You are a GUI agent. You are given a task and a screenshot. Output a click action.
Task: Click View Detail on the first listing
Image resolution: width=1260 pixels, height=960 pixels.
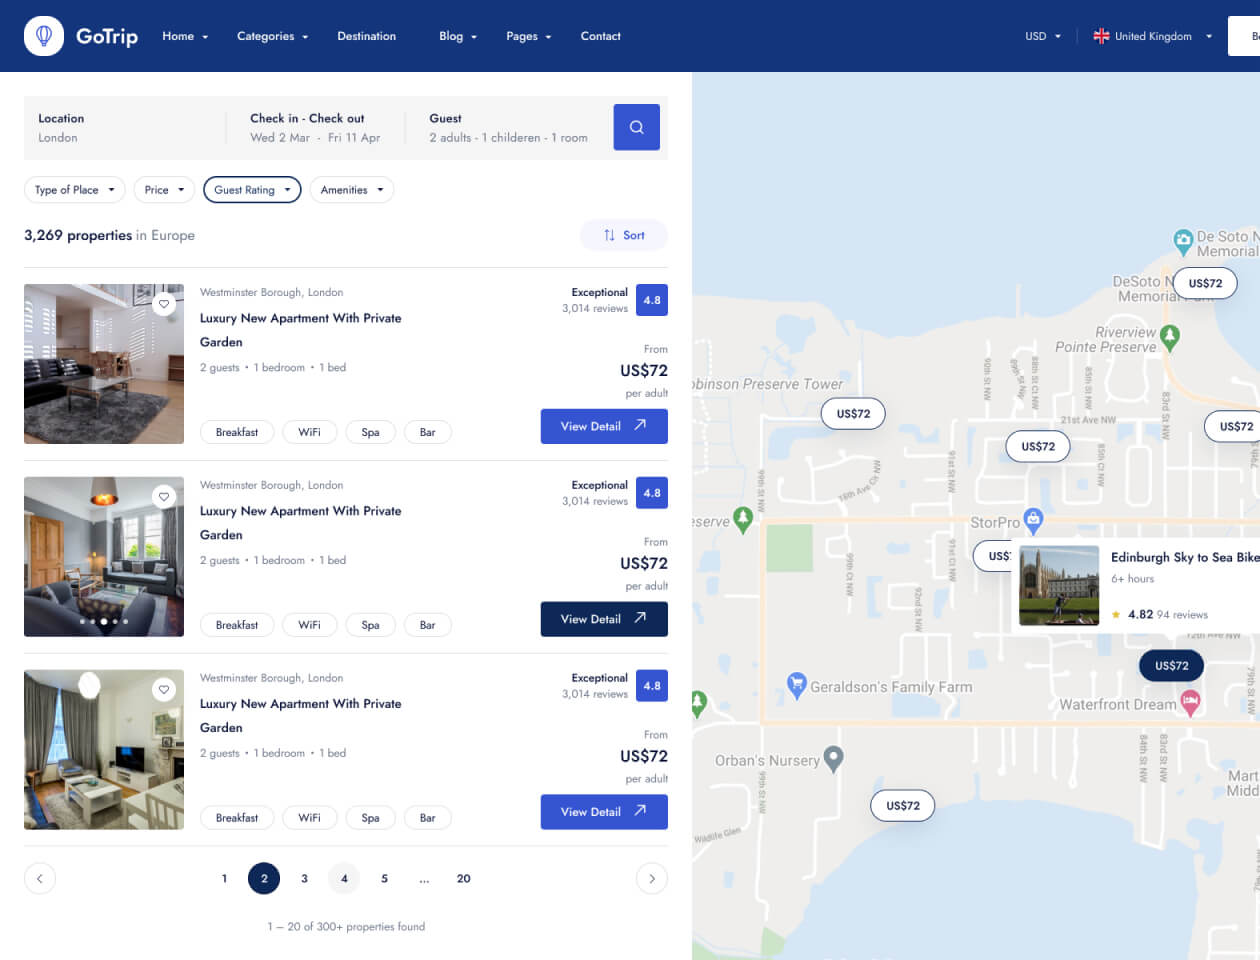pos(604,426)
